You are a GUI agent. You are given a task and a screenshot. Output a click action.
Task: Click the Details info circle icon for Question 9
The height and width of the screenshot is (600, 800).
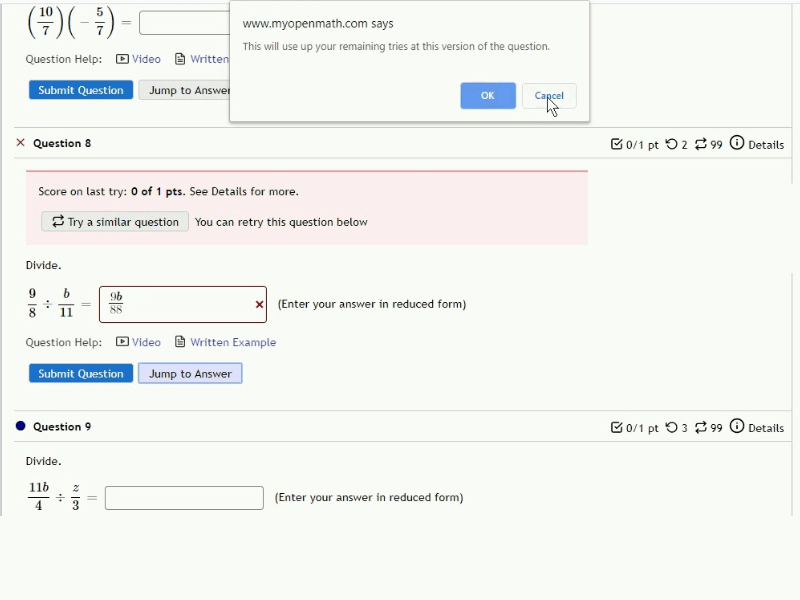point(736,426)
